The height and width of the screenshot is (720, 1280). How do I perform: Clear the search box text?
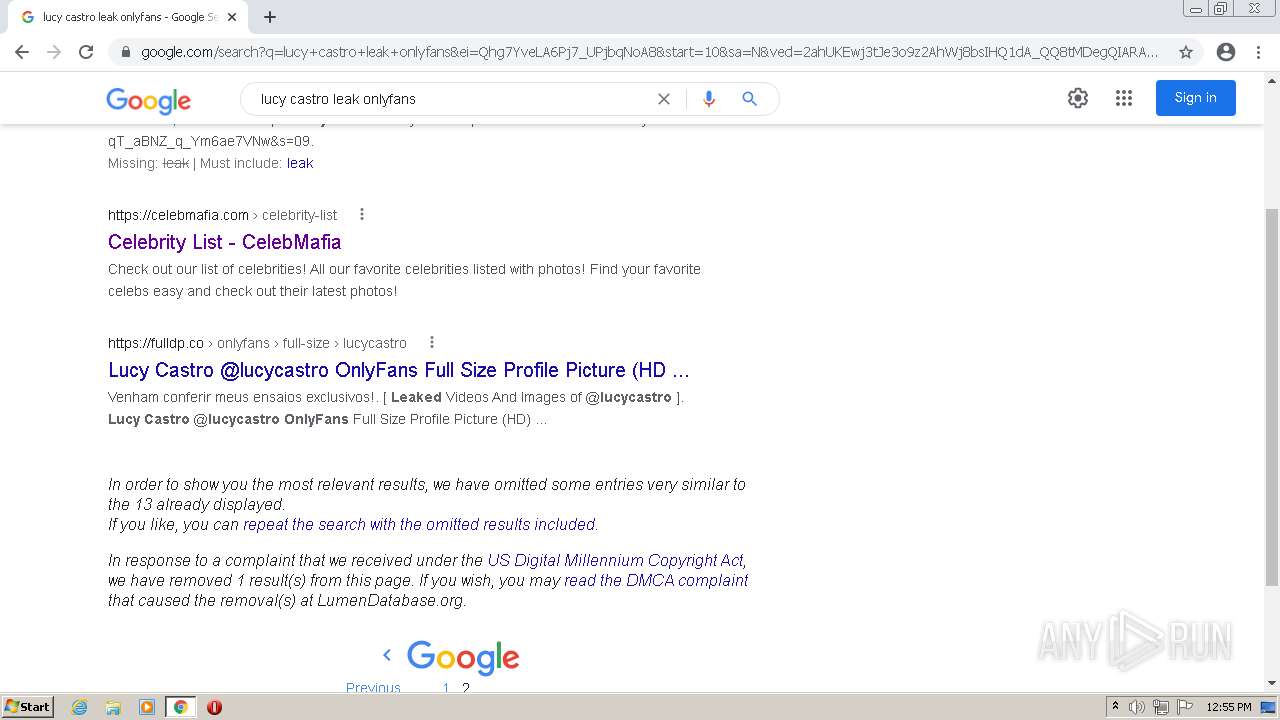pos(664,99)
